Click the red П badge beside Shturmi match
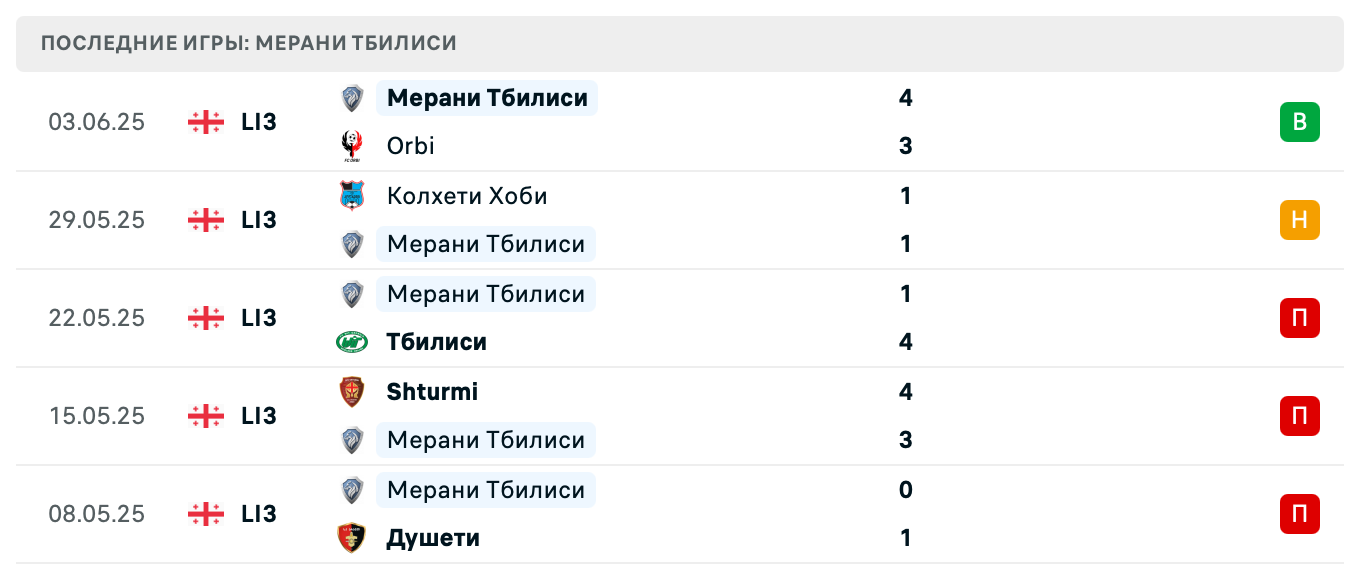1360x582 pixels. [x=1299, y=416]
